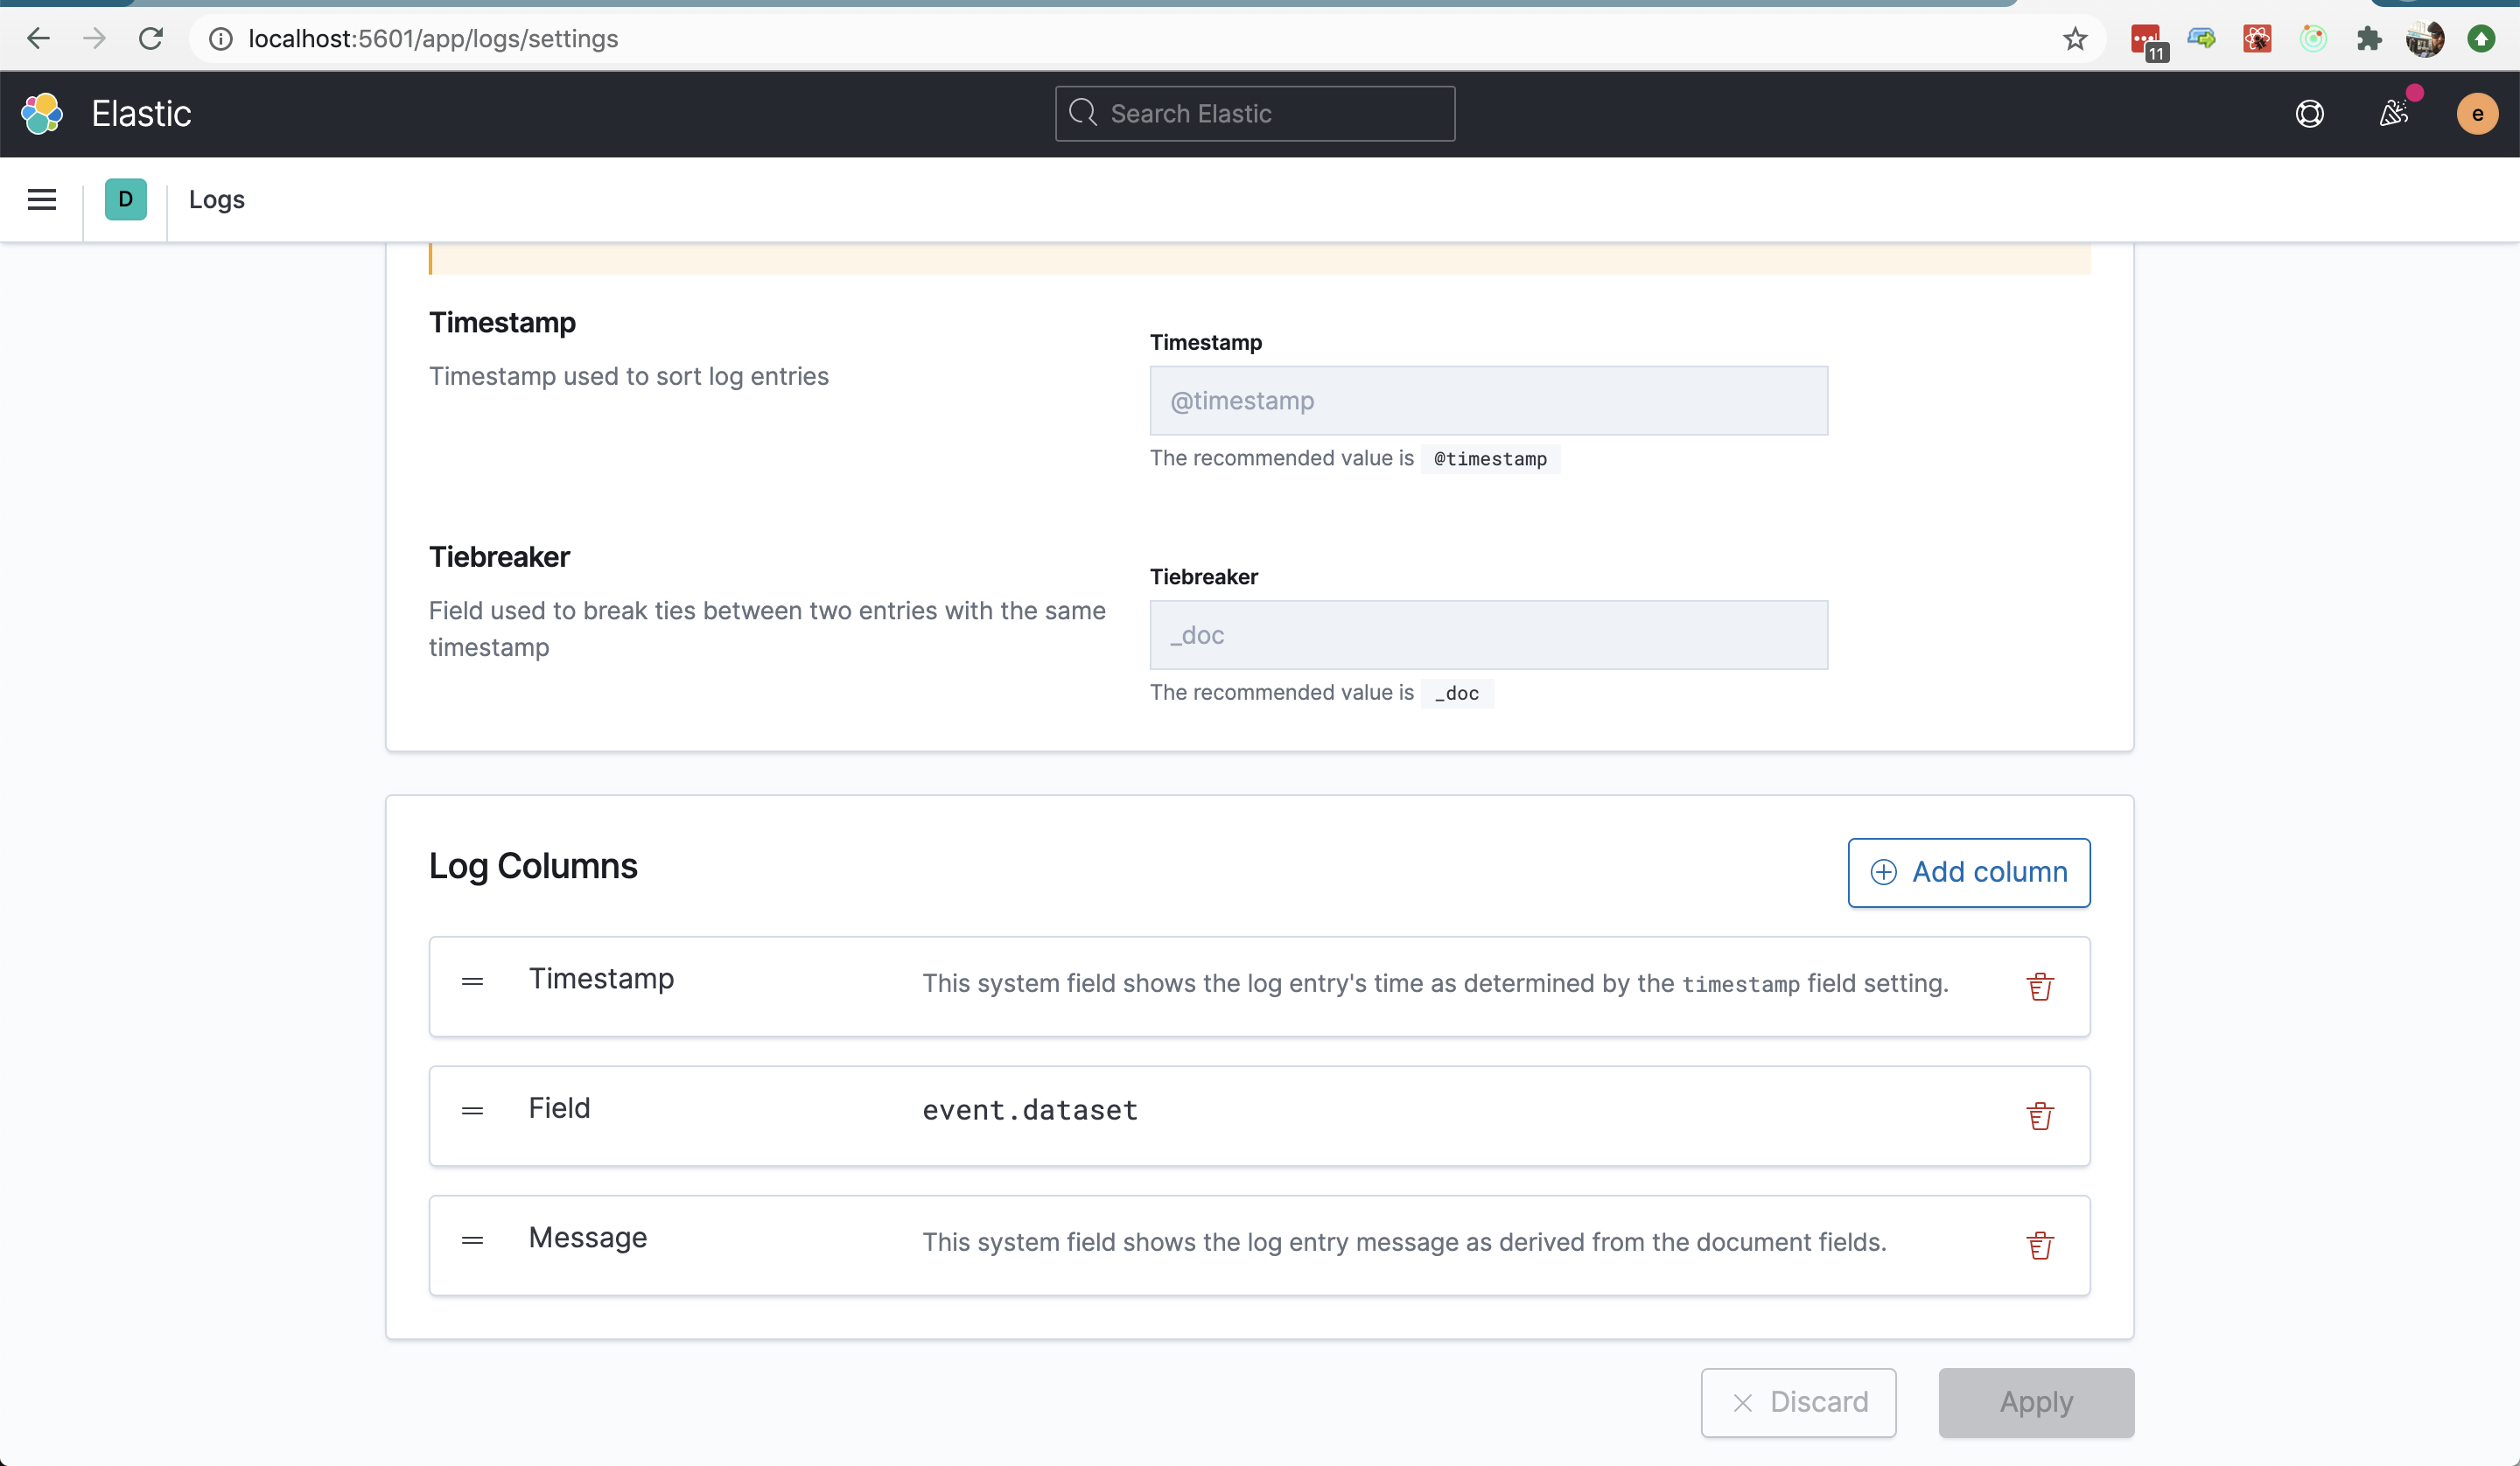Viewport: 2520px width, 1466px height.
Task: Delete the Message log column
Action: (x=2040, y=1245)
